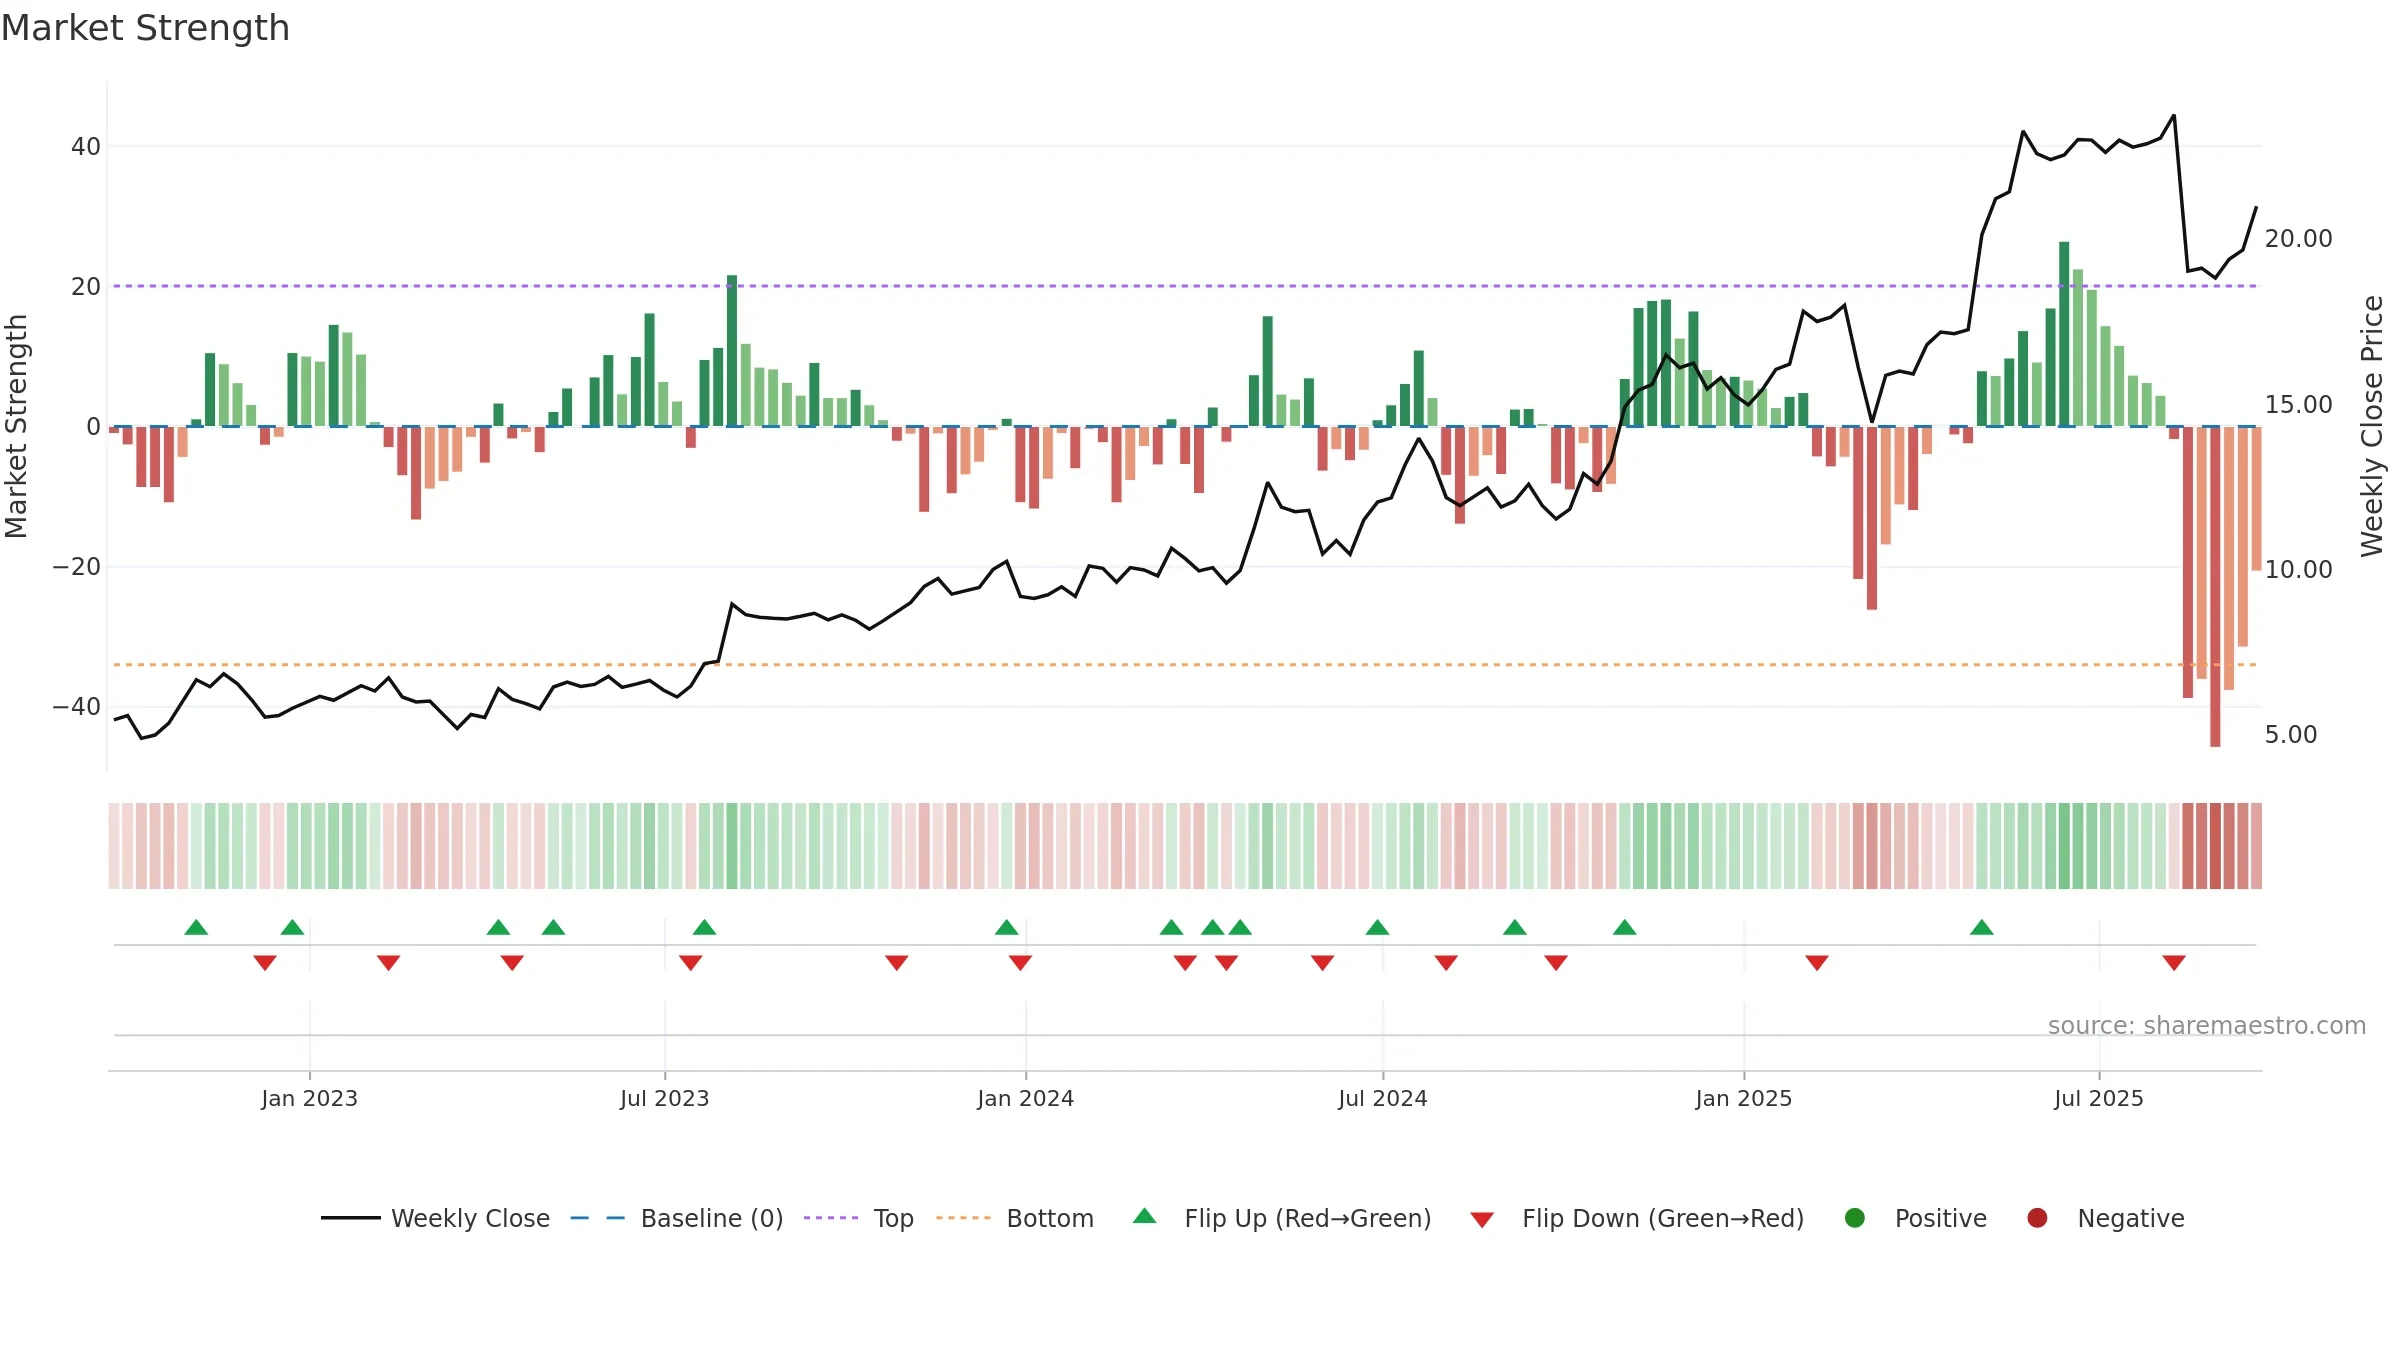Click the red Flip Down legend triangle
The height and width of the screenshot is (1350, 2400).
pos(1482,1220)
